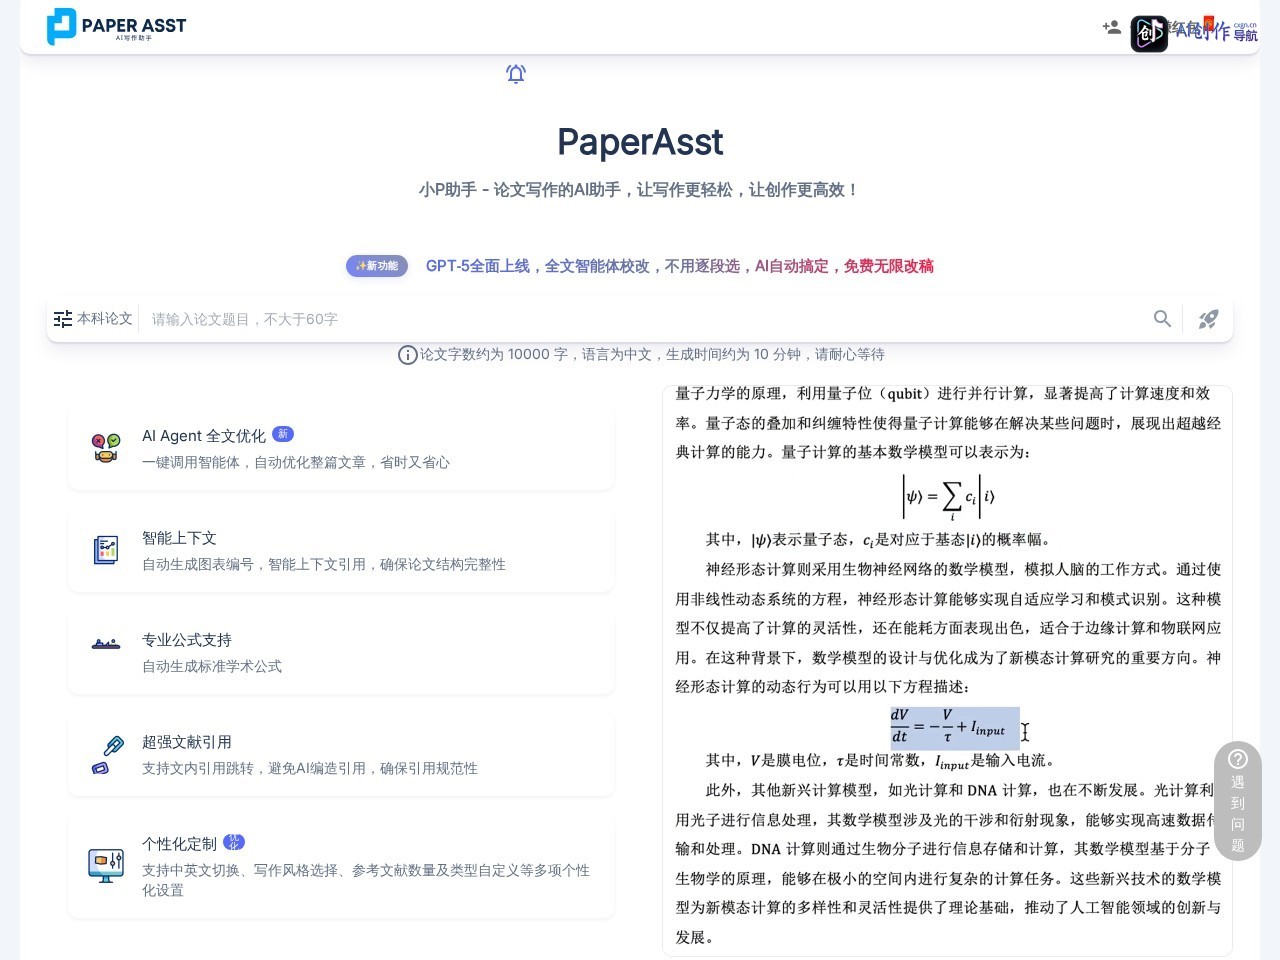Image resolution: width=1280 pixels, height=960 pixels.
Task: Open the 本科论文 paper type selector
Action: (x=93, y=319)
